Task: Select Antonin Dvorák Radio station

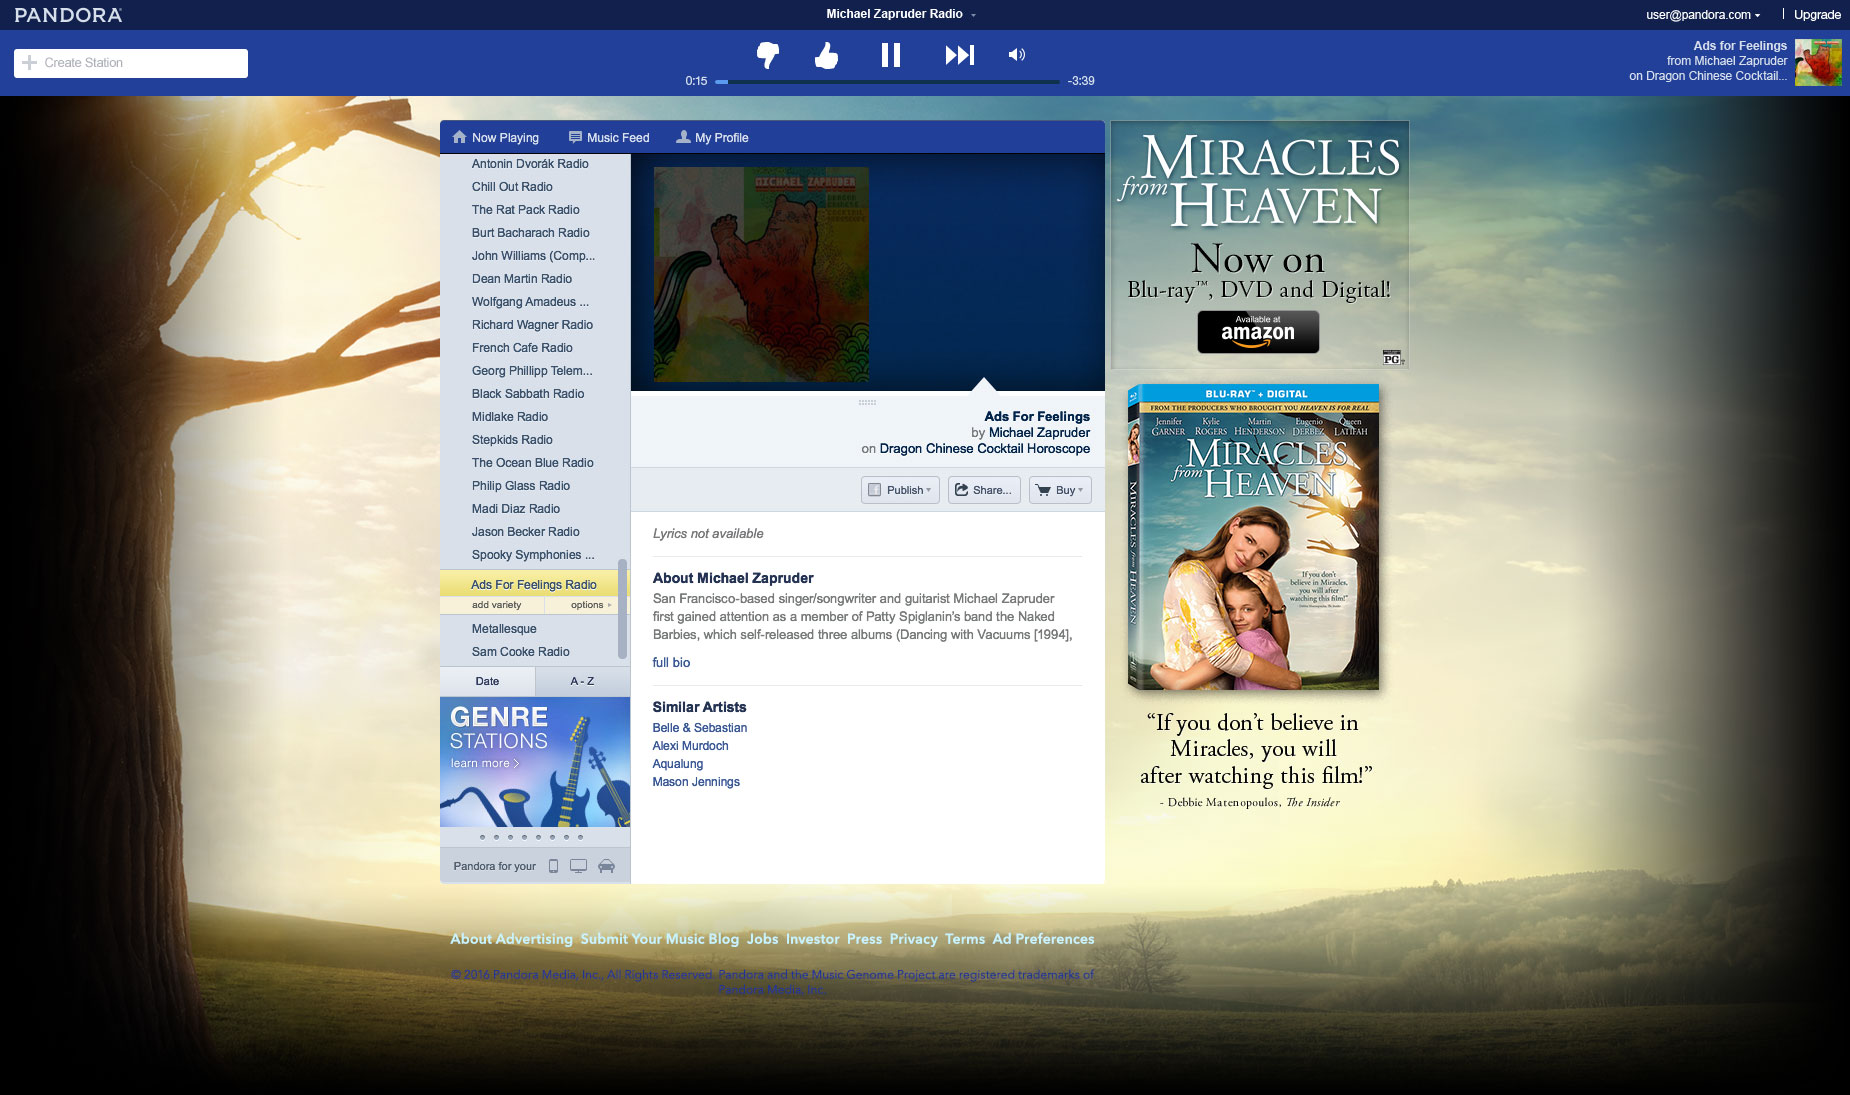Action: click(x=530, y=164)
